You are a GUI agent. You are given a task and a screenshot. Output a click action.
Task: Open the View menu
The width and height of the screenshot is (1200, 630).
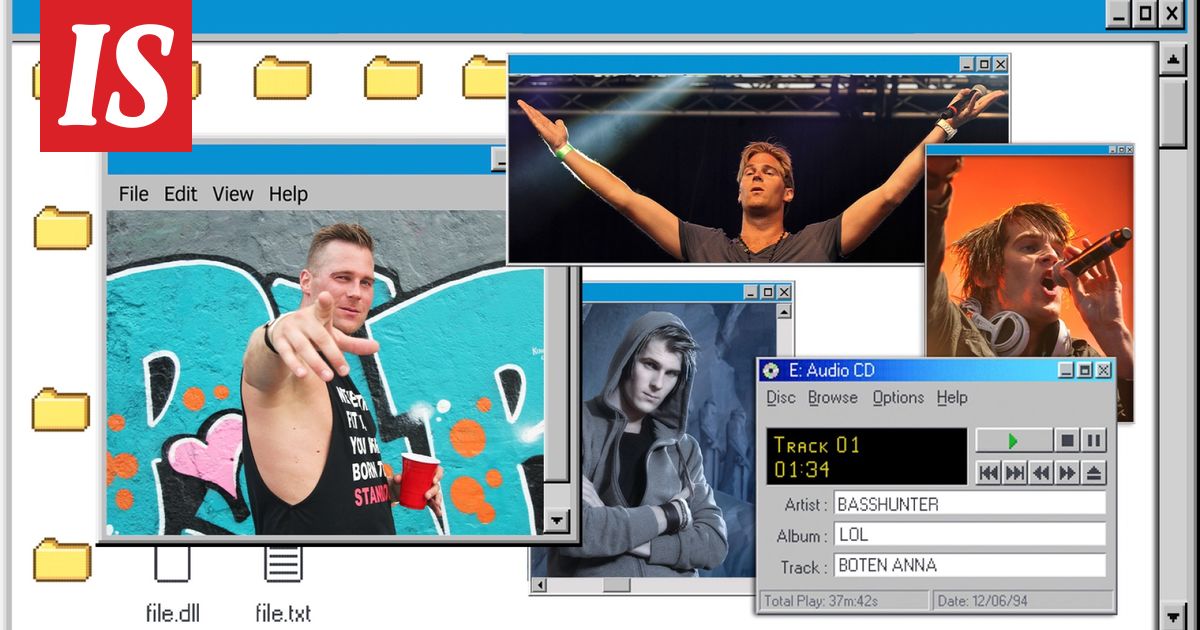click(x=233, y=194)
